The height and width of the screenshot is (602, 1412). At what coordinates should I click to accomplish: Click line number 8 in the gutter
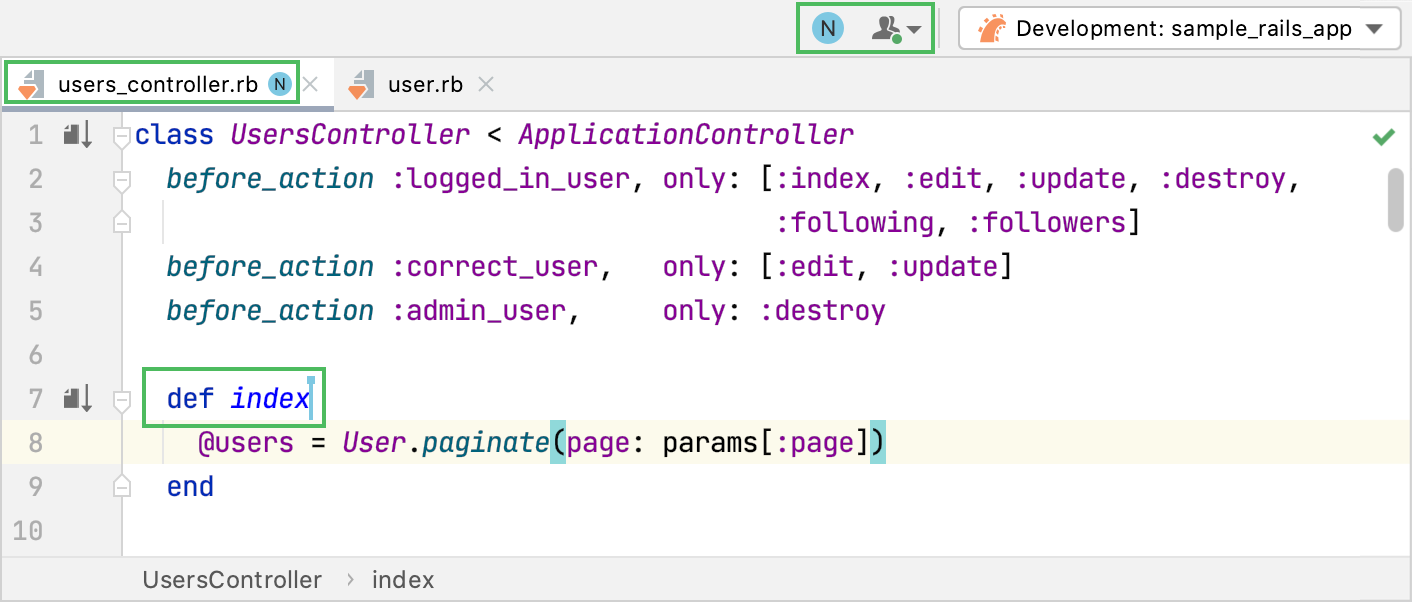coord(35,442)
